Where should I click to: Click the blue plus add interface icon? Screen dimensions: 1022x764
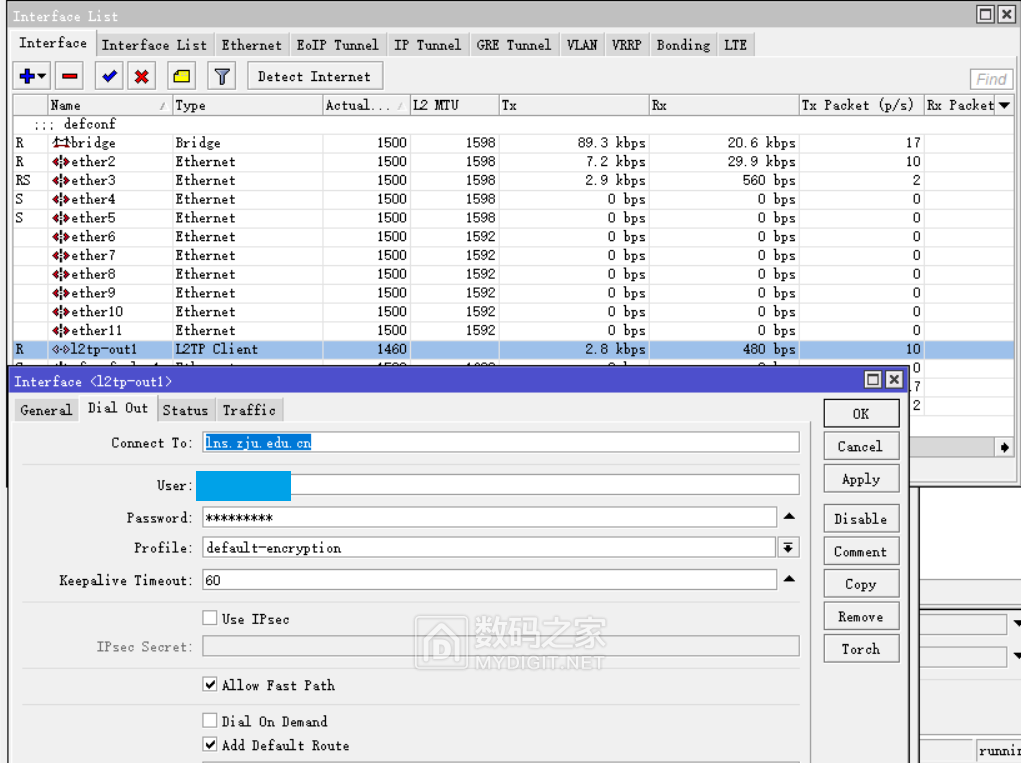[x=27, y=76]
